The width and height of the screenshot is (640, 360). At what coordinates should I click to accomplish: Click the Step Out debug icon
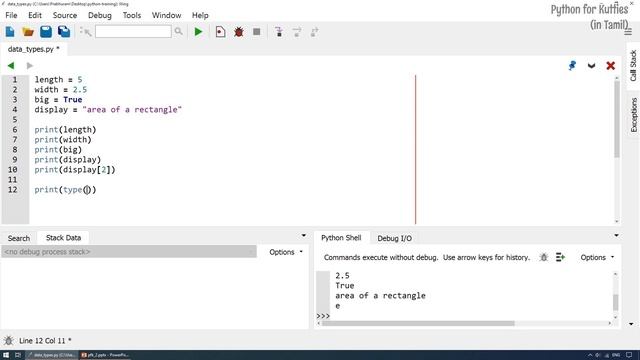click(x=314, y=32)
